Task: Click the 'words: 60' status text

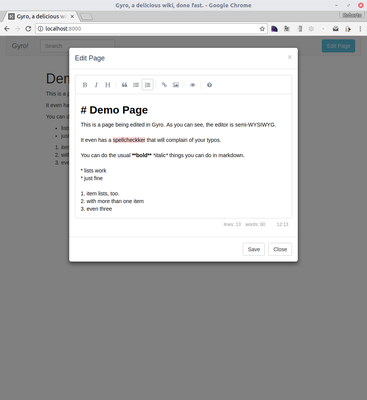Action: (x=255, y=224)
